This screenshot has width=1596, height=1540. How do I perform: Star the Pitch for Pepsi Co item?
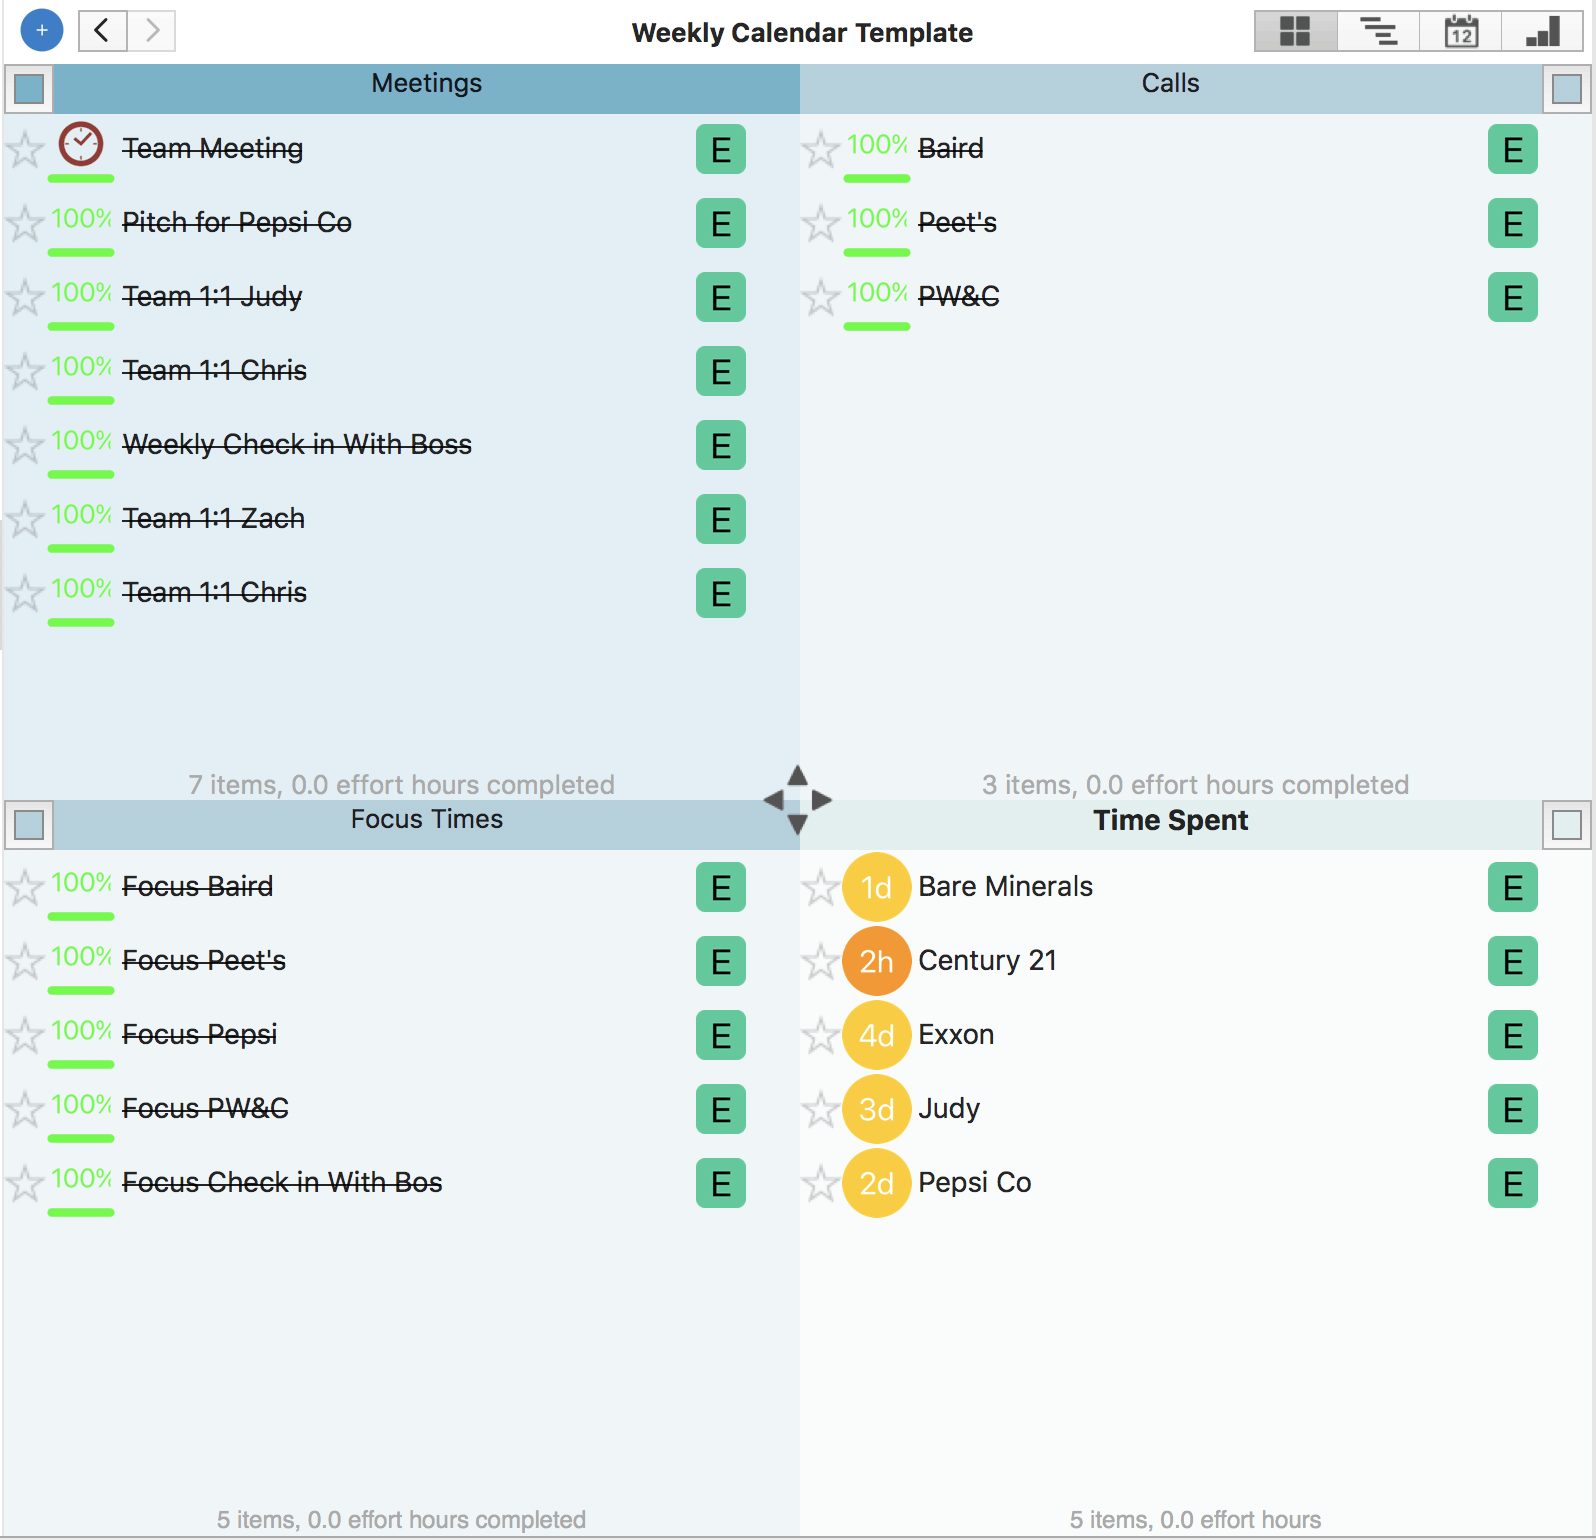click(x=25, y=224)
